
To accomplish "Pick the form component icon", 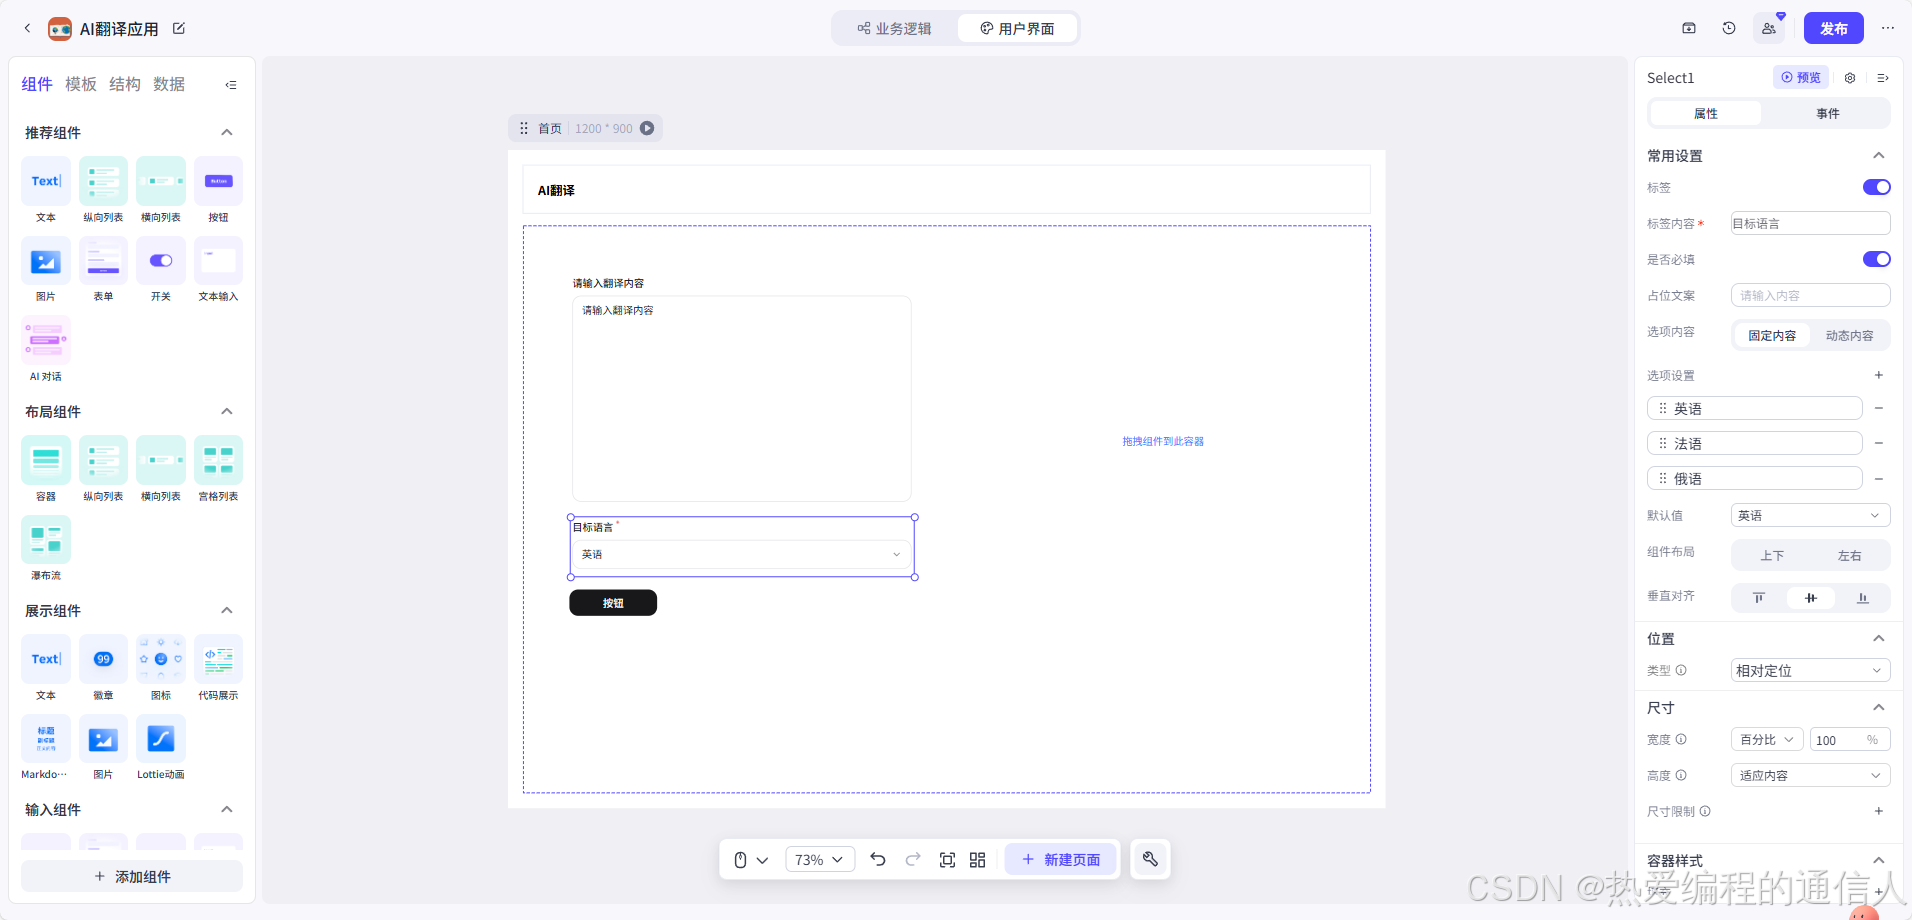I will click(x=103, y=261).
